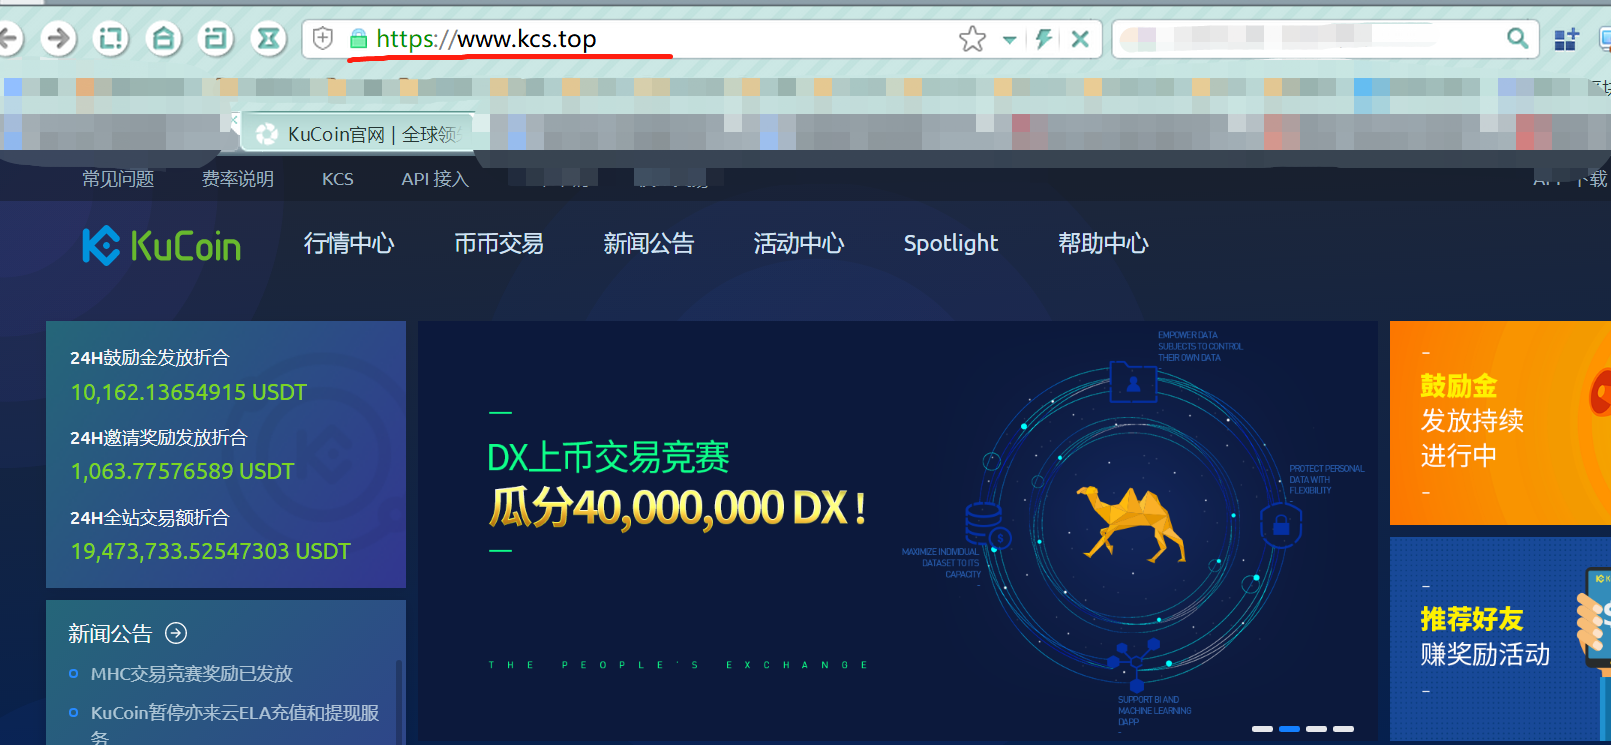Click the lightning bolt speed mode icon
Screen dimensions: 1611x745
(1044, 39)
